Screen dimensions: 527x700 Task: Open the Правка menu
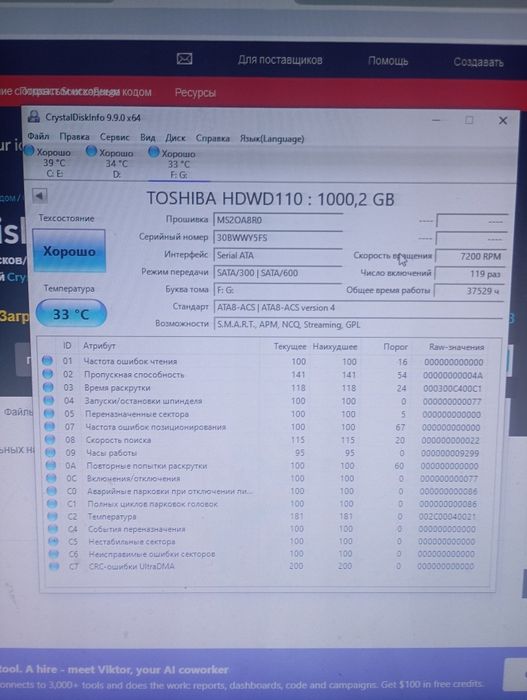pos(74,137)
